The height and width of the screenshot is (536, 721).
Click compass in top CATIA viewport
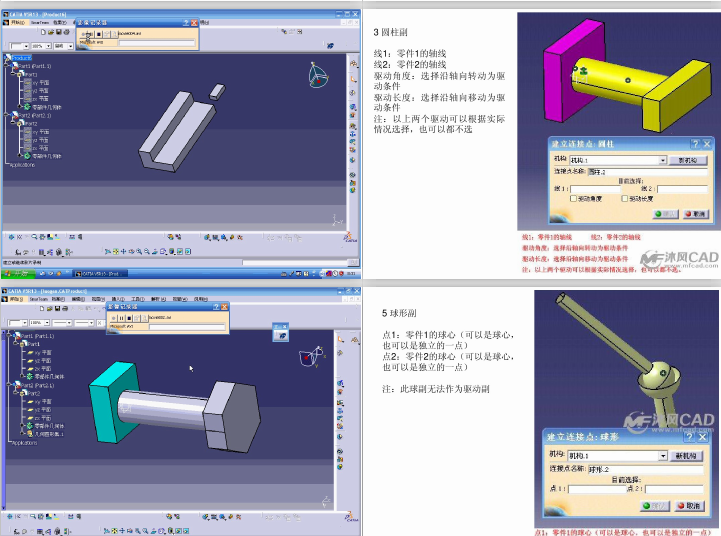318,75
